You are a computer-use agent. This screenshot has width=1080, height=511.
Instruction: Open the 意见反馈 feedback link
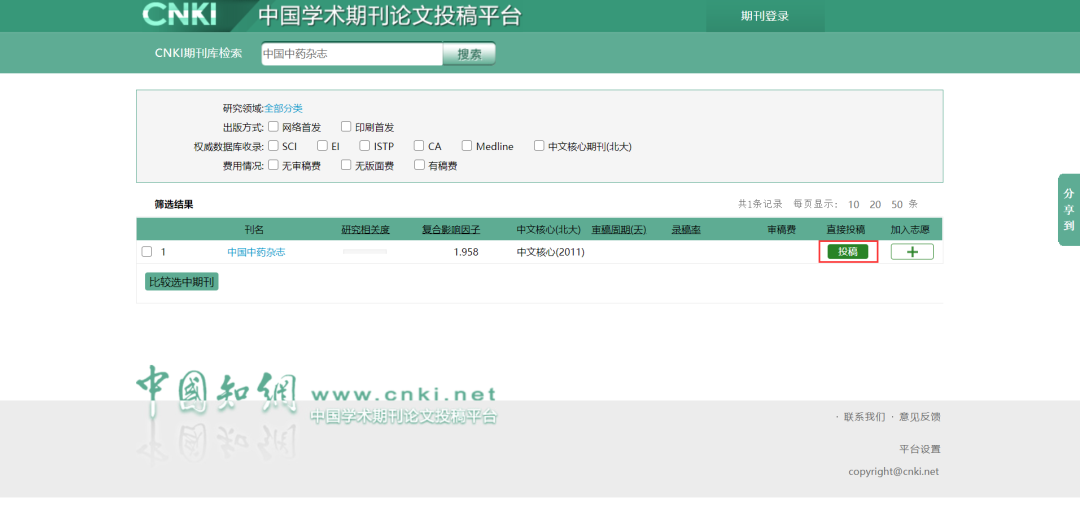(920, 417)
